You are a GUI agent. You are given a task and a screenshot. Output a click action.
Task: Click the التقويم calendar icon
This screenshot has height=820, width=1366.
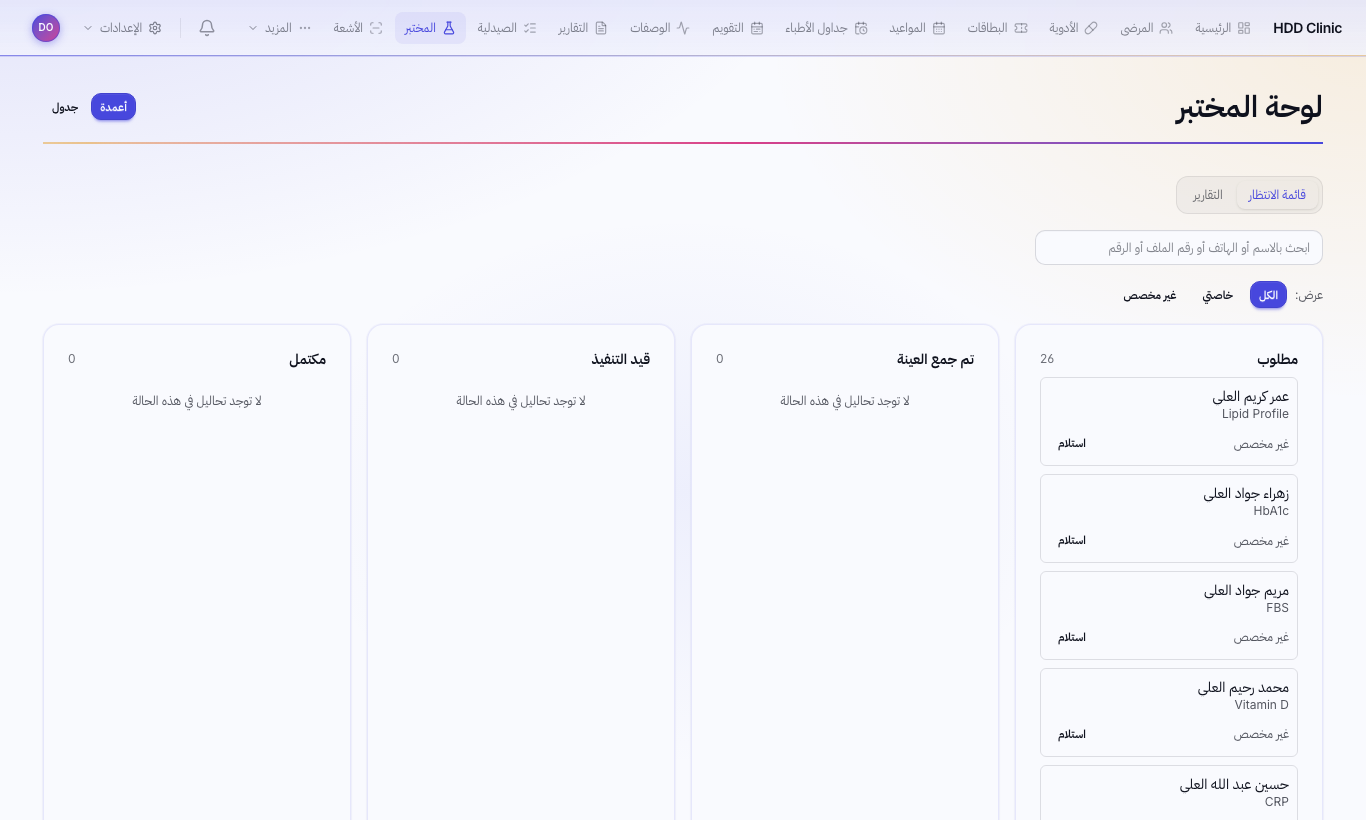tap(757, 28)
